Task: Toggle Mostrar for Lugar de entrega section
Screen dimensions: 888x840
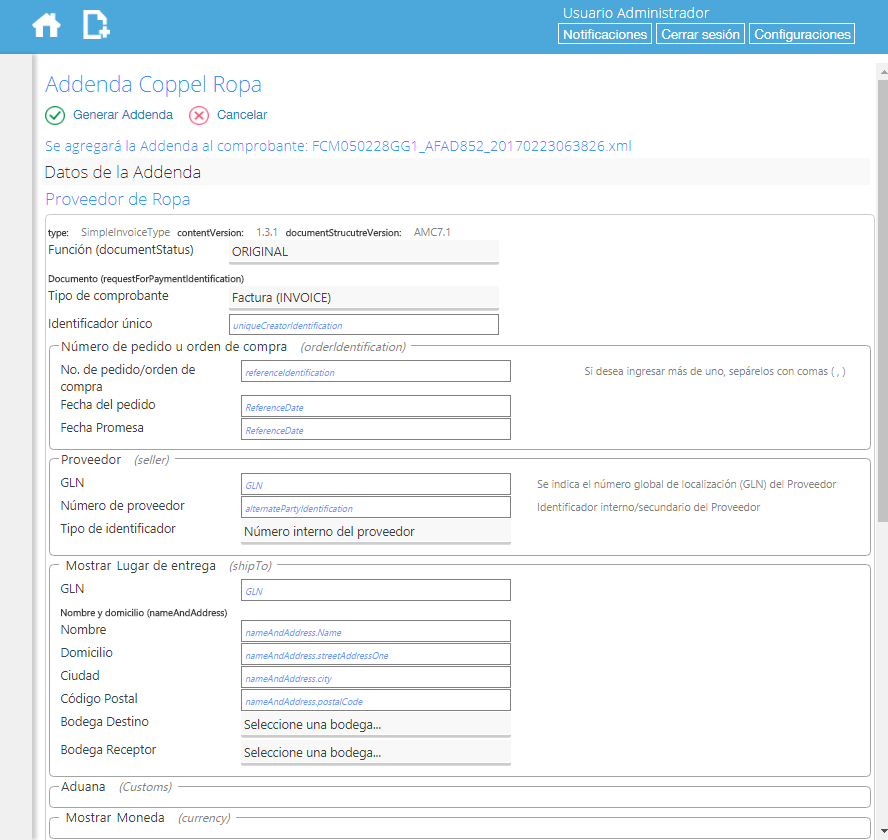Action: 88,566
